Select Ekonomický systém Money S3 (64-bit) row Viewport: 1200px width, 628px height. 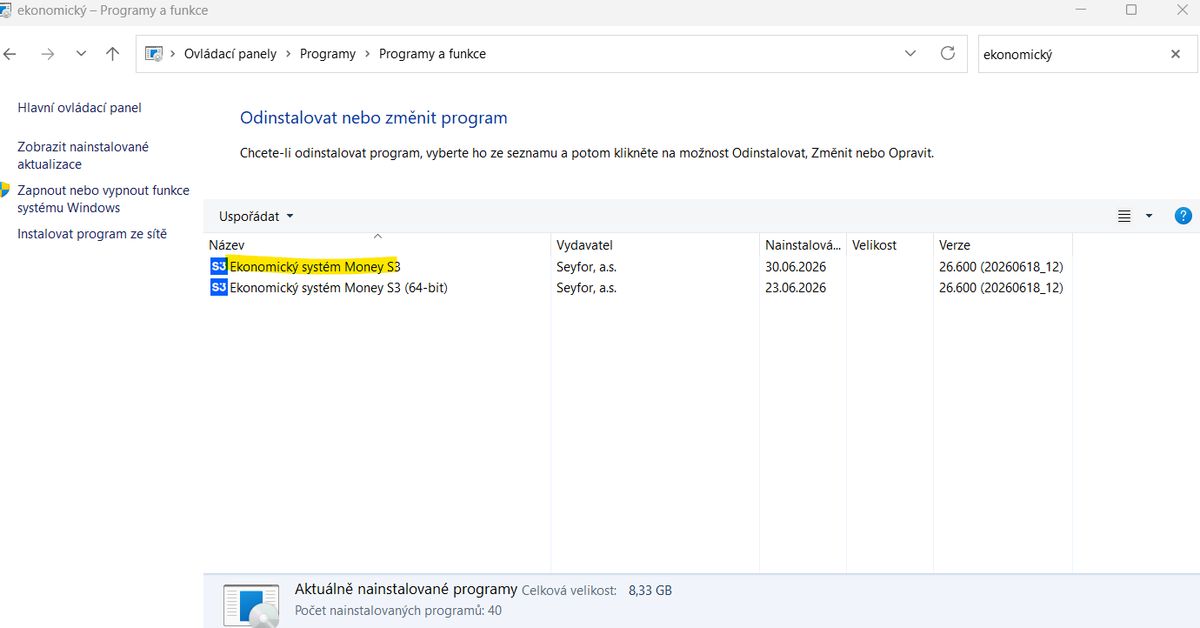(638, 287)
